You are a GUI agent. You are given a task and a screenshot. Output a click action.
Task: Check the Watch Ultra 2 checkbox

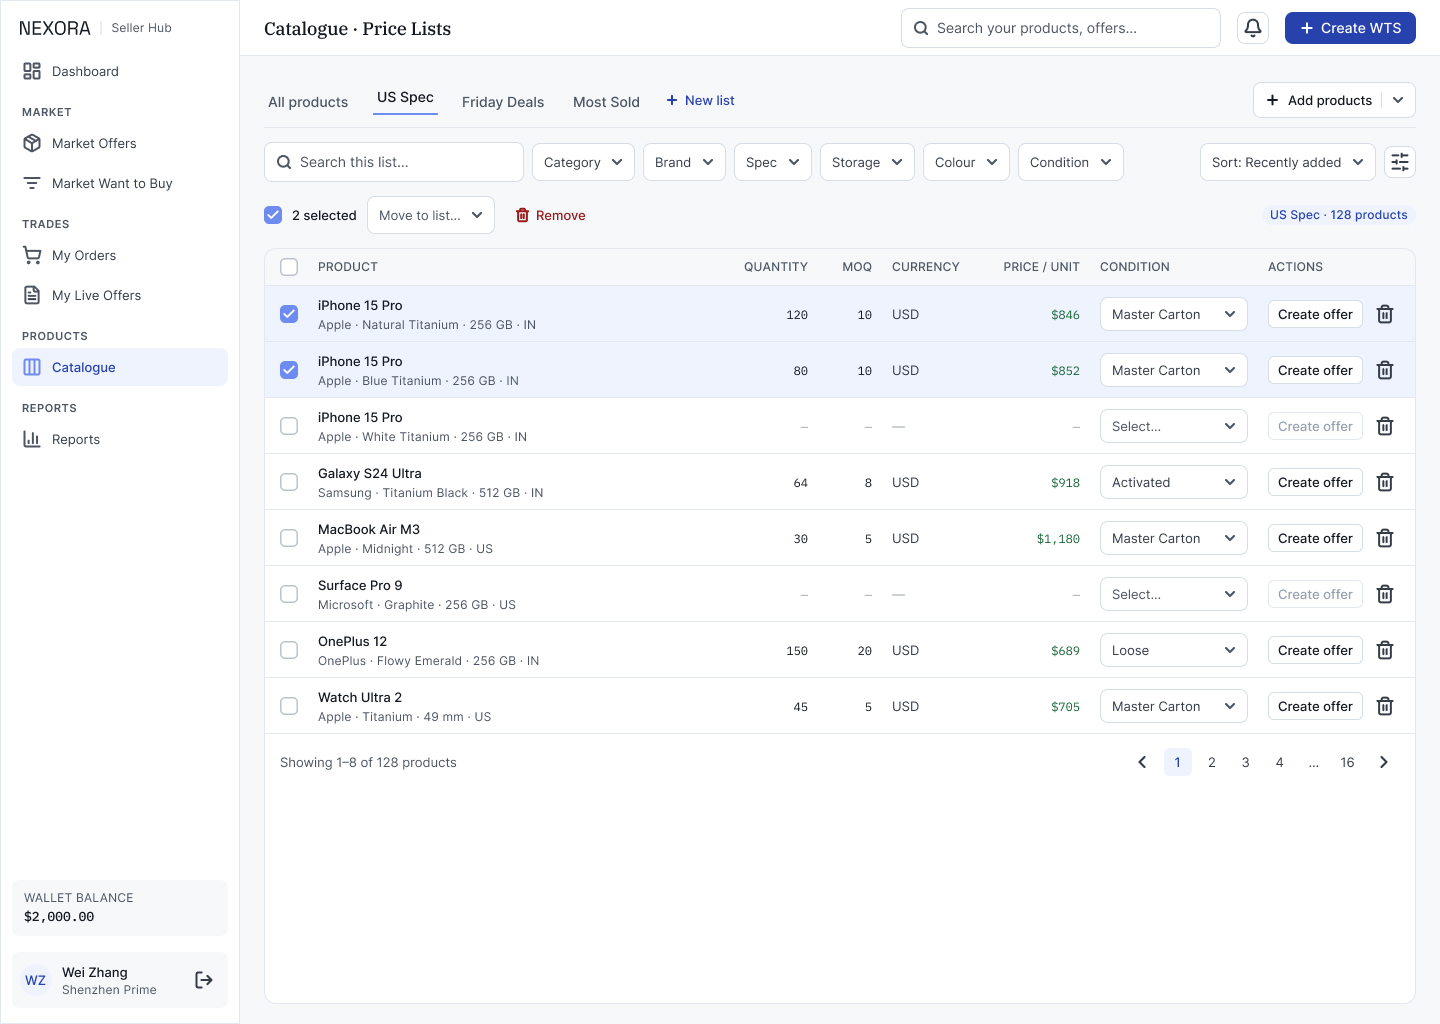click(x=289, y=706)
